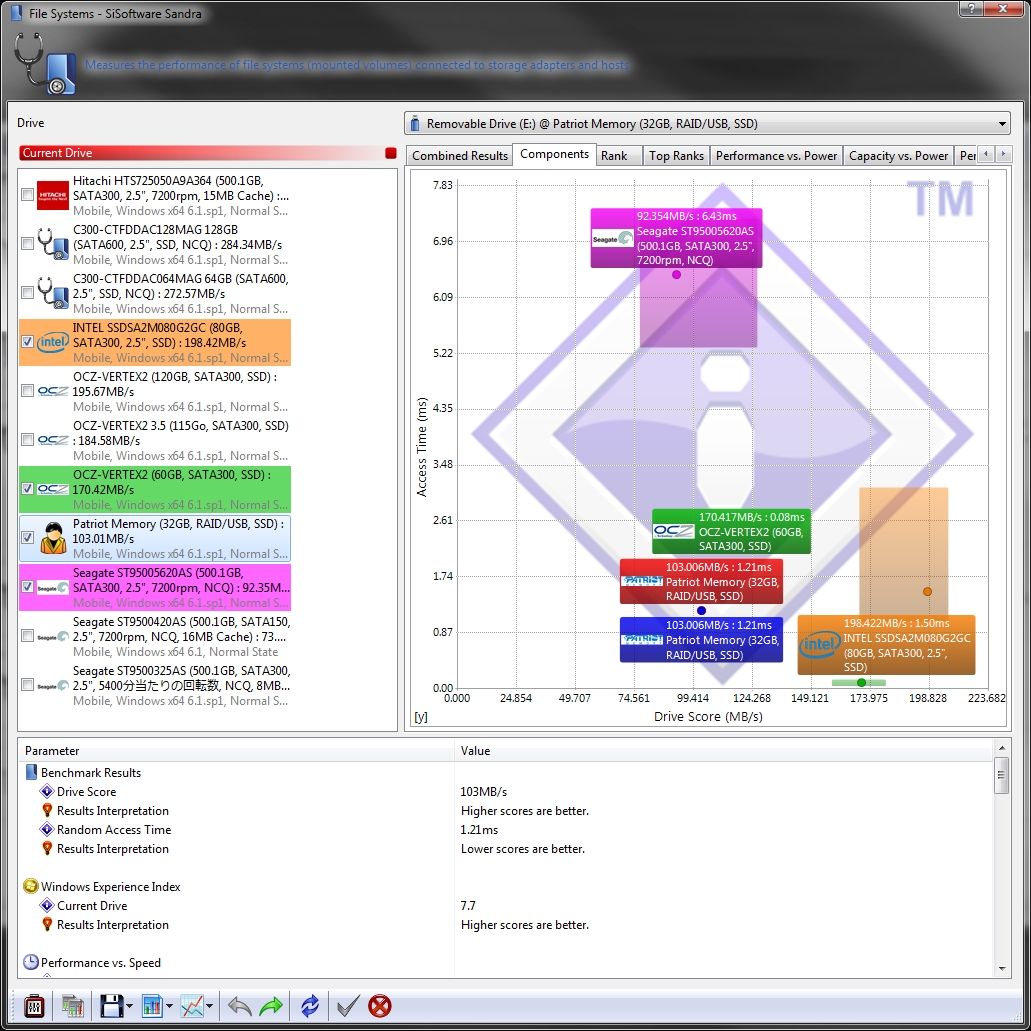Click the tab strip left scroll arrow
Image resolution: width=1031 pixels, height=1031 pixels.
pos(986,155)
